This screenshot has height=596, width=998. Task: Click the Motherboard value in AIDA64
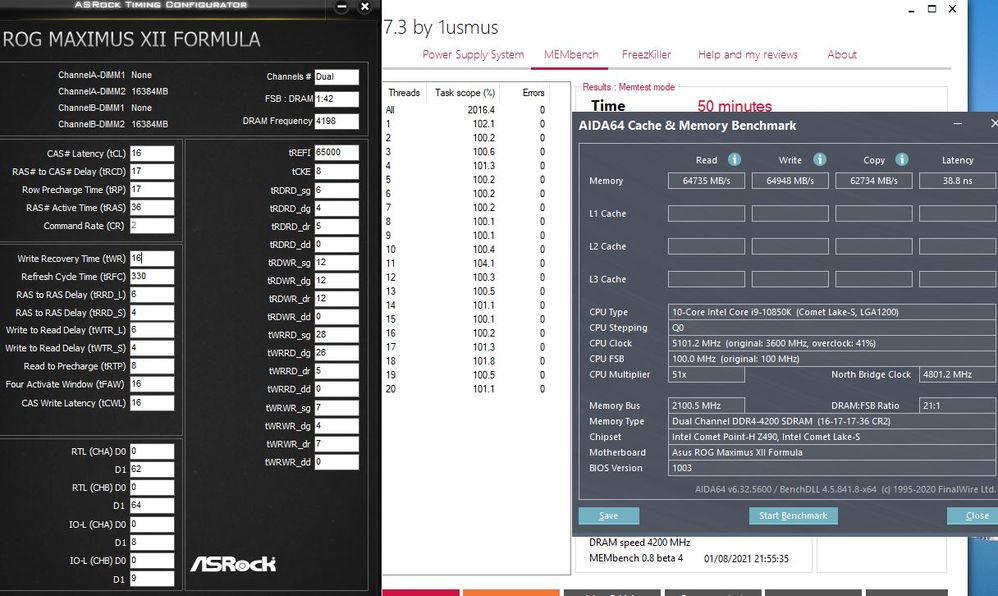tap(832, 452)
